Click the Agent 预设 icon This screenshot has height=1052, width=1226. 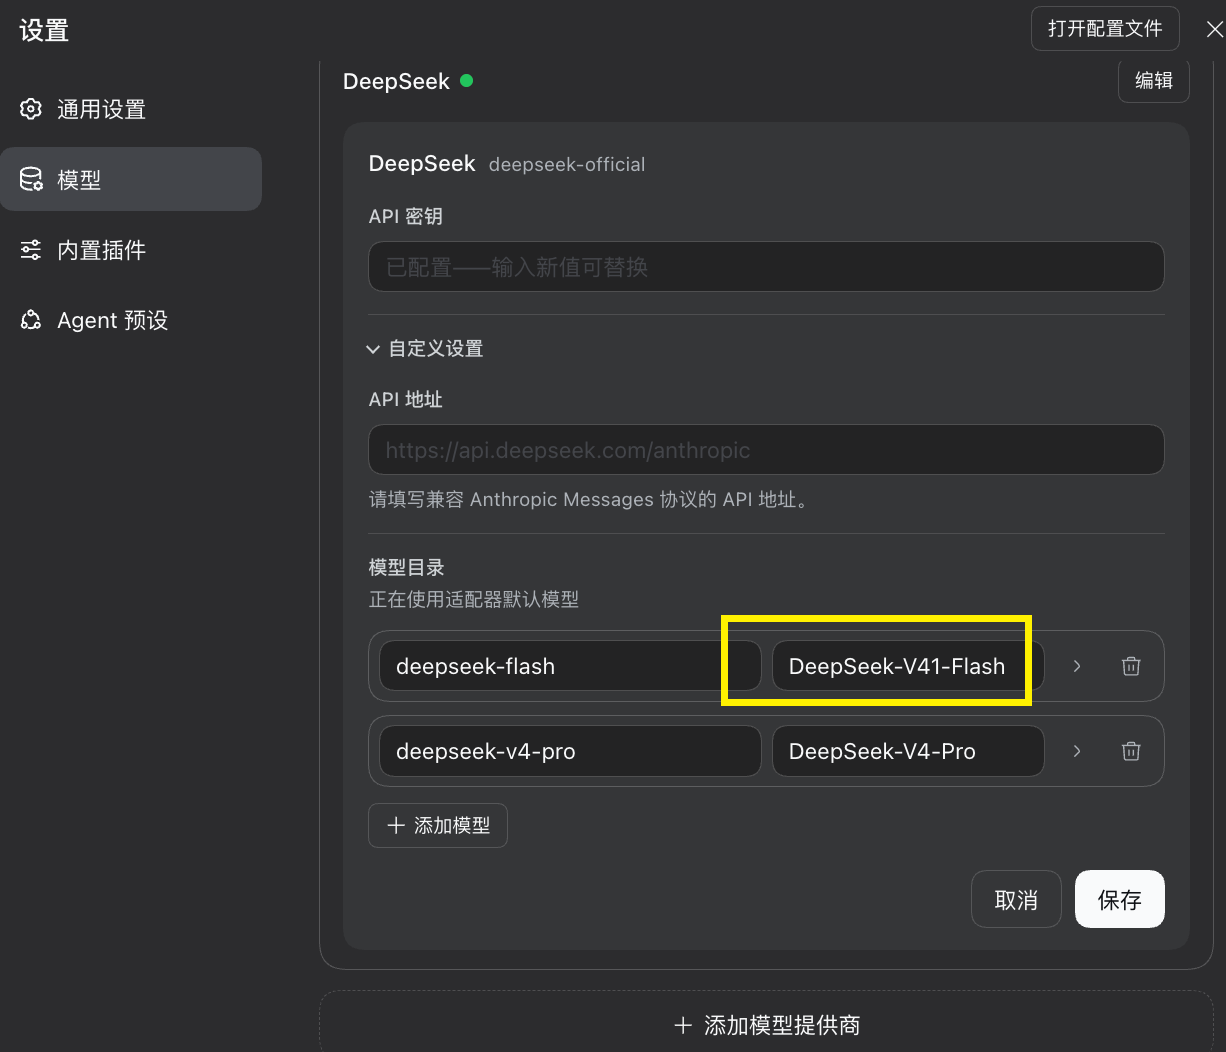pyautogui.click(x=31, y=320)
